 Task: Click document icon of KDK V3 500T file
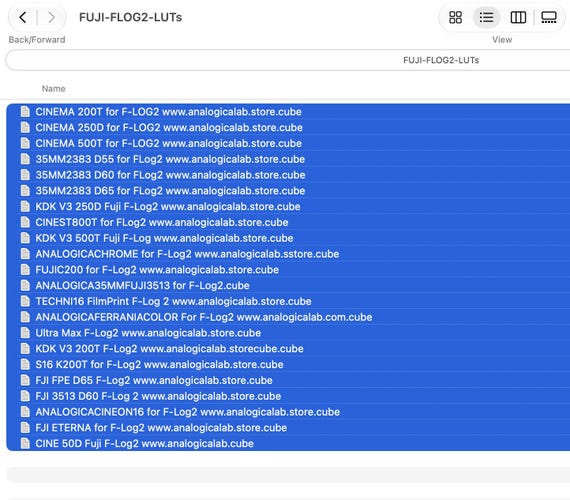(25, 238)
